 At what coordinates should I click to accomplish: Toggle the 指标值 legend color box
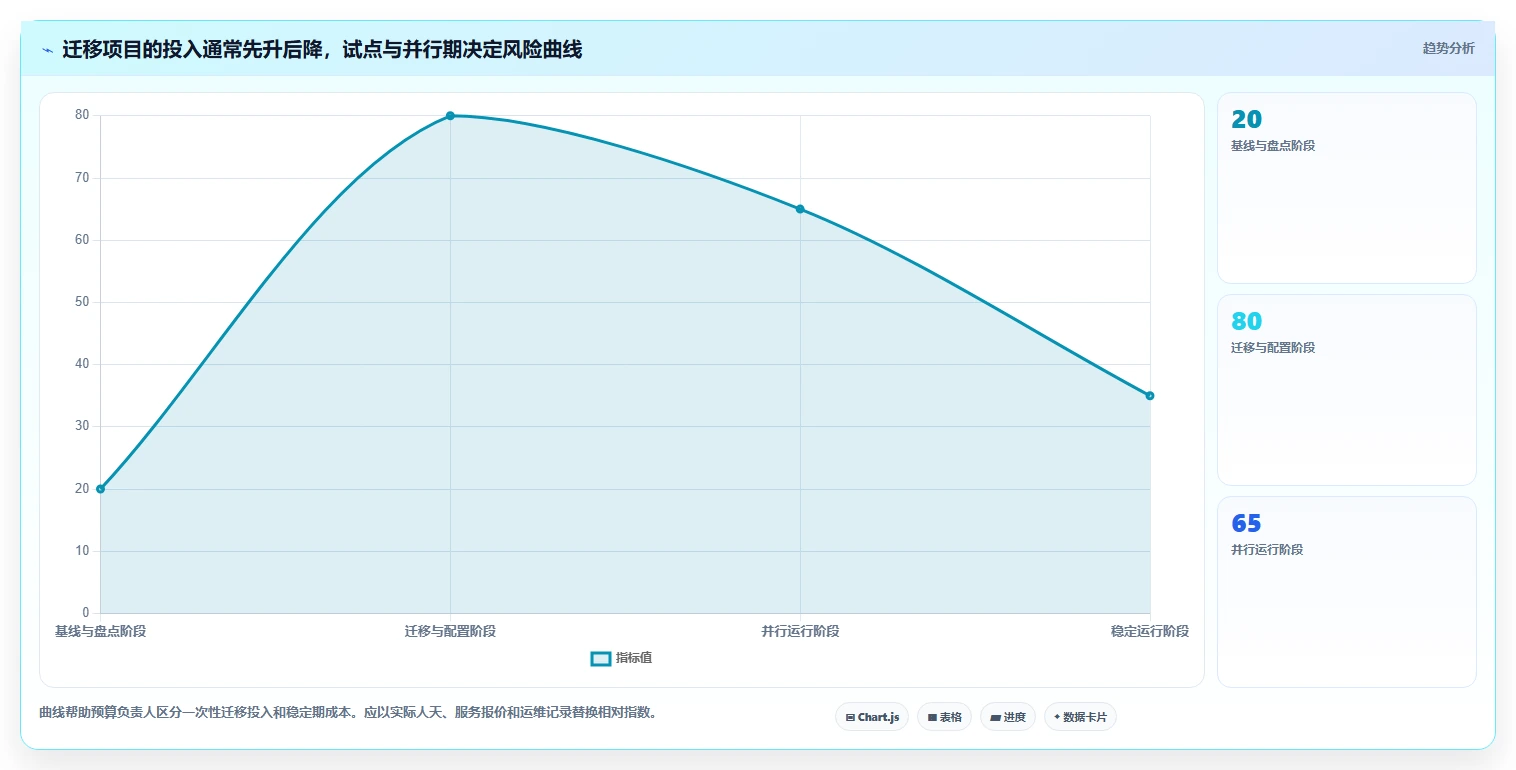click(x=601, y=658)
